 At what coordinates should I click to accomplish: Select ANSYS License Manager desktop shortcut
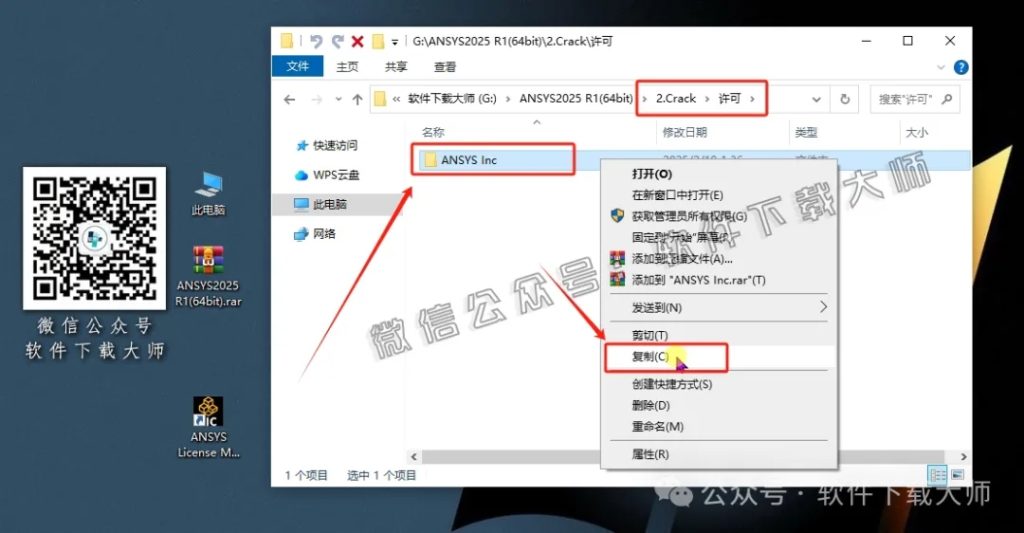coord(208,427)
